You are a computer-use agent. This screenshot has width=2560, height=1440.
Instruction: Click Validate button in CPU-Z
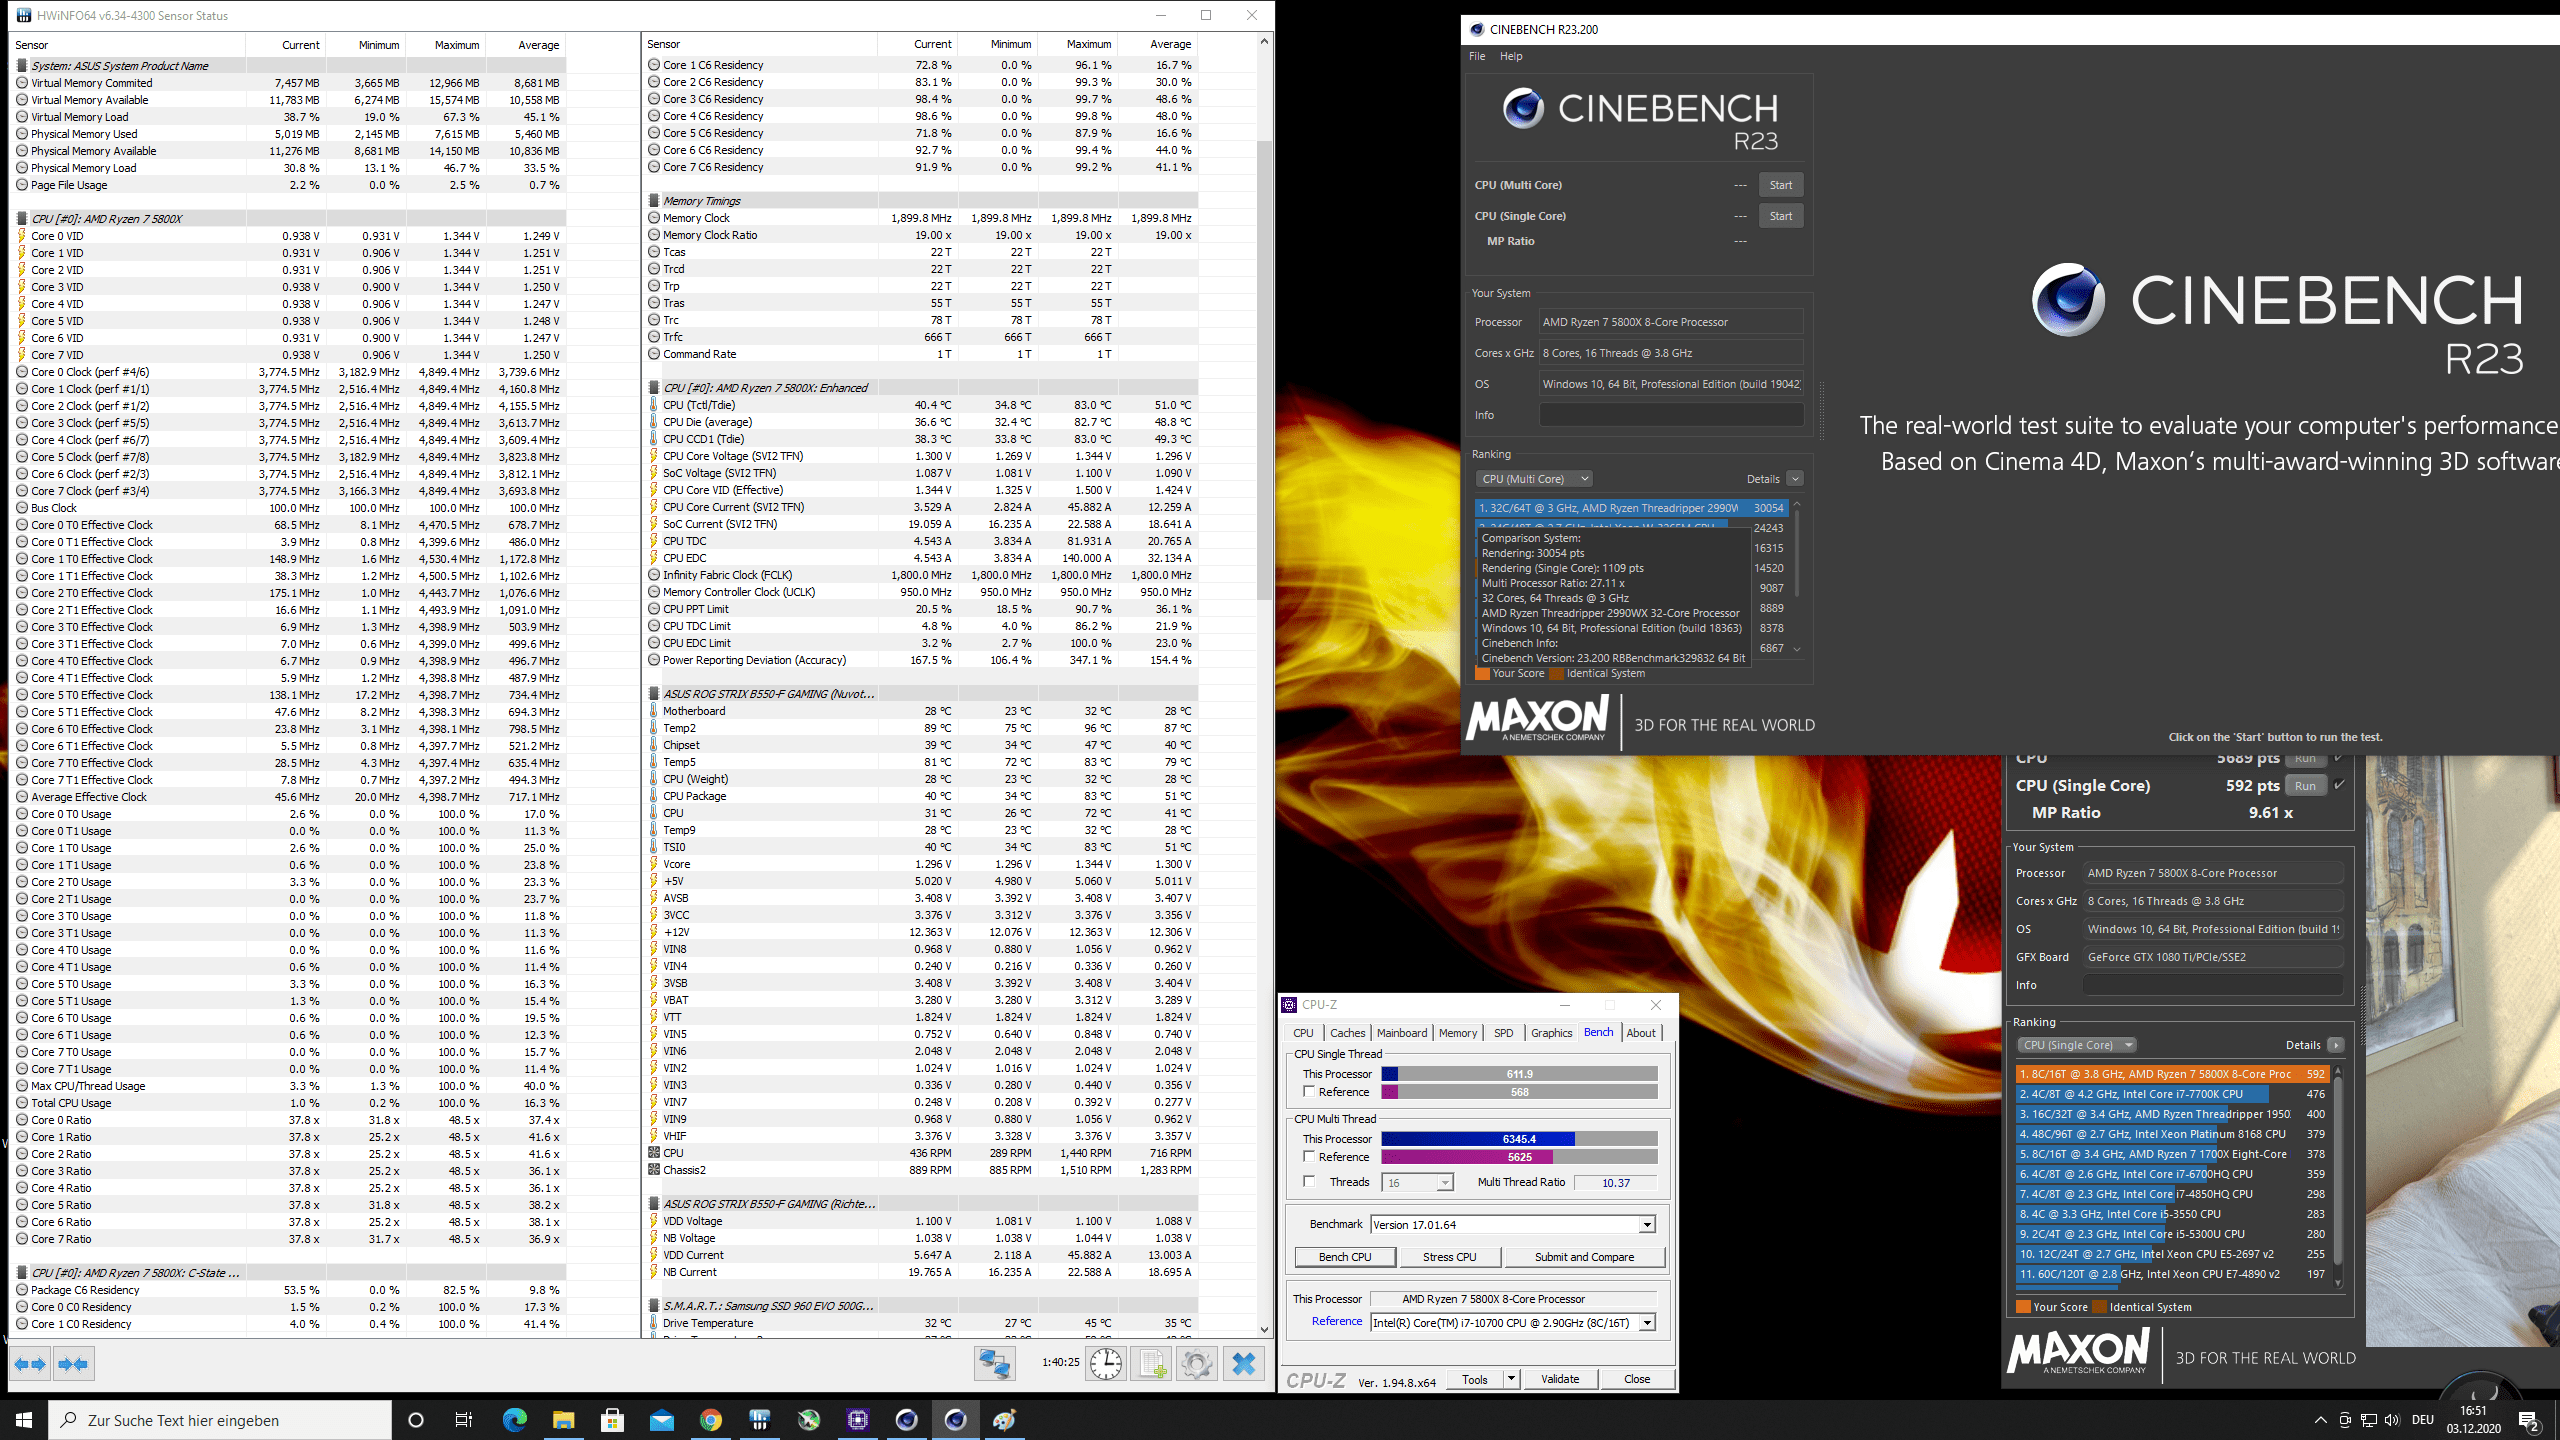pos(1560,1379)
